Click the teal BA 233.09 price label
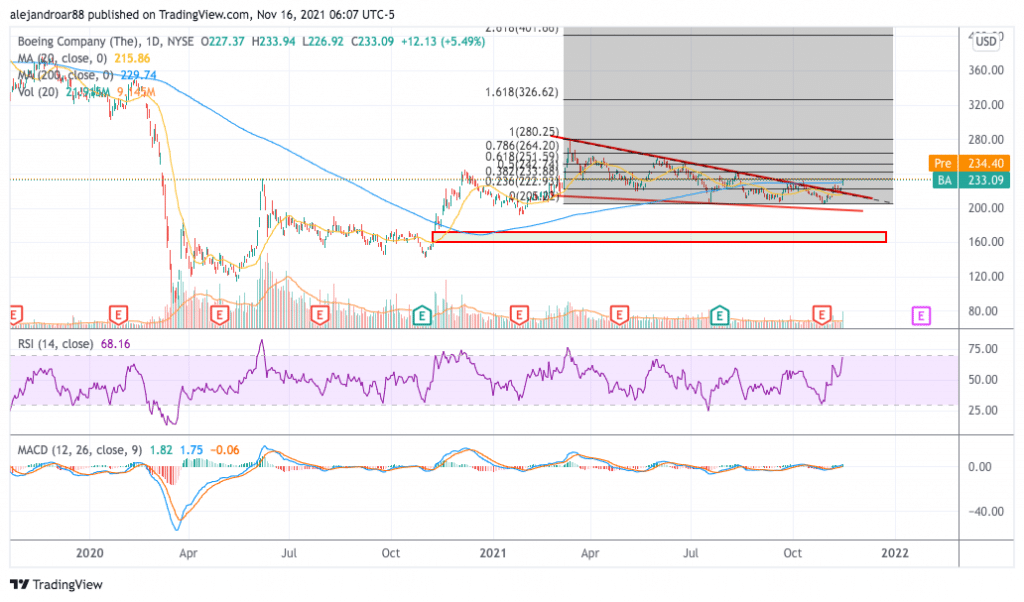The image size is (1024, 602). coord(969,180)
